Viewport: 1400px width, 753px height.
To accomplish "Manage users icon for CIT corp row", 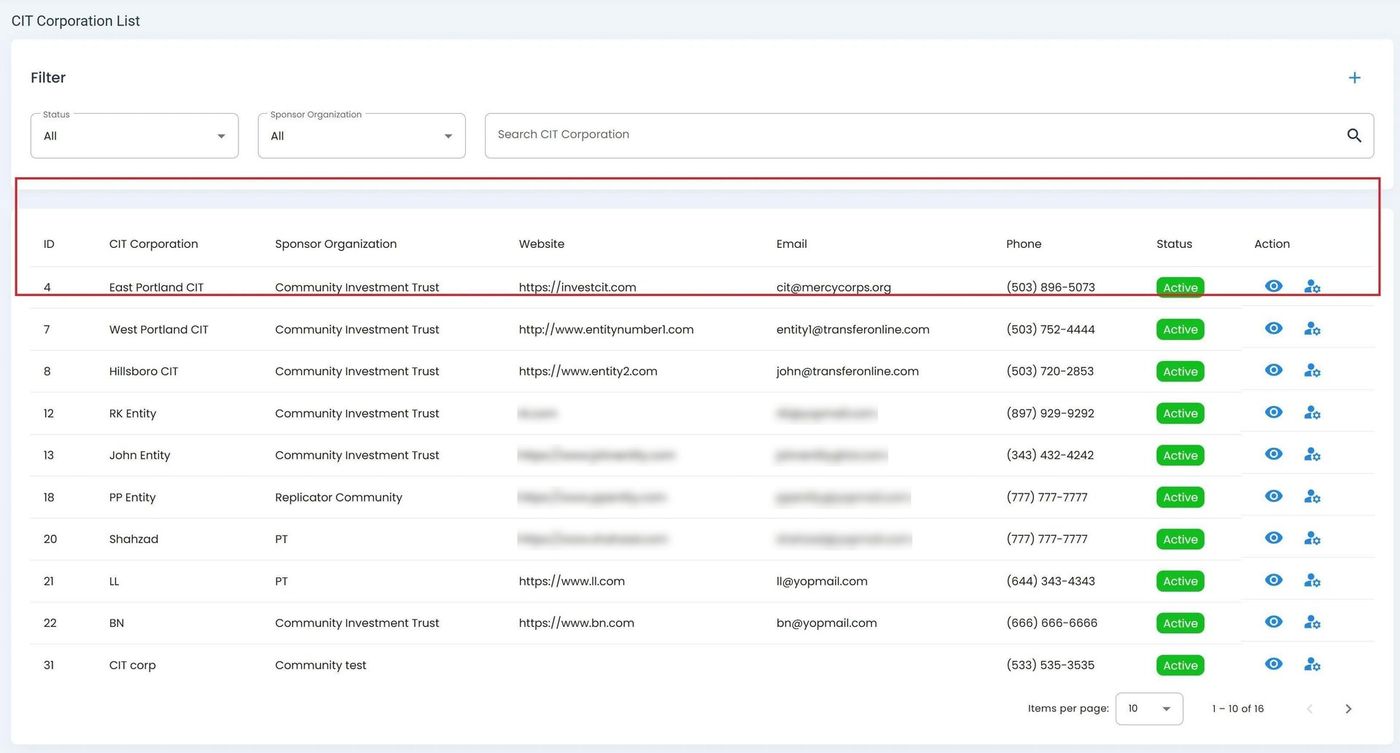I will pos(1312,665).
